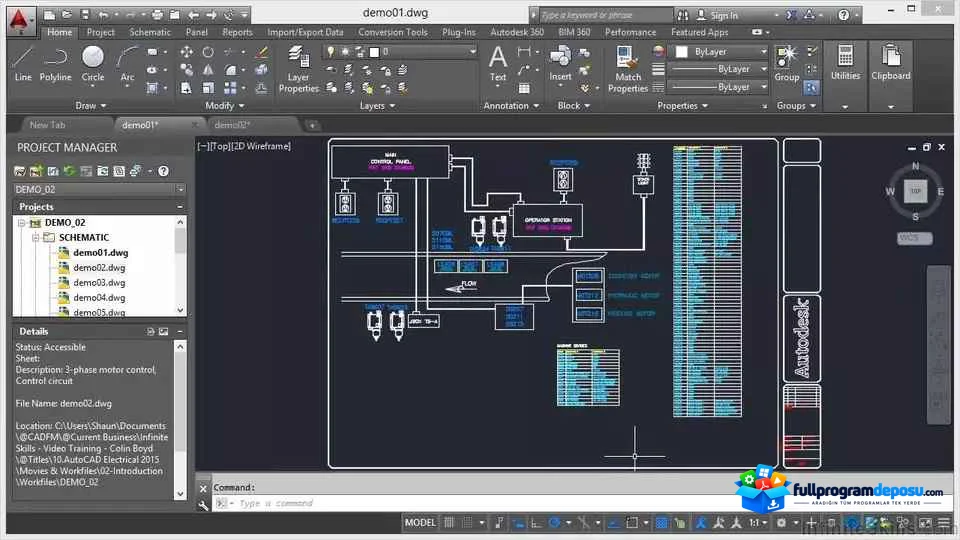The width and height of the screenshot is (960, 540).
Task: Click the new drawing tab plus button
Action: click(312, 126)
